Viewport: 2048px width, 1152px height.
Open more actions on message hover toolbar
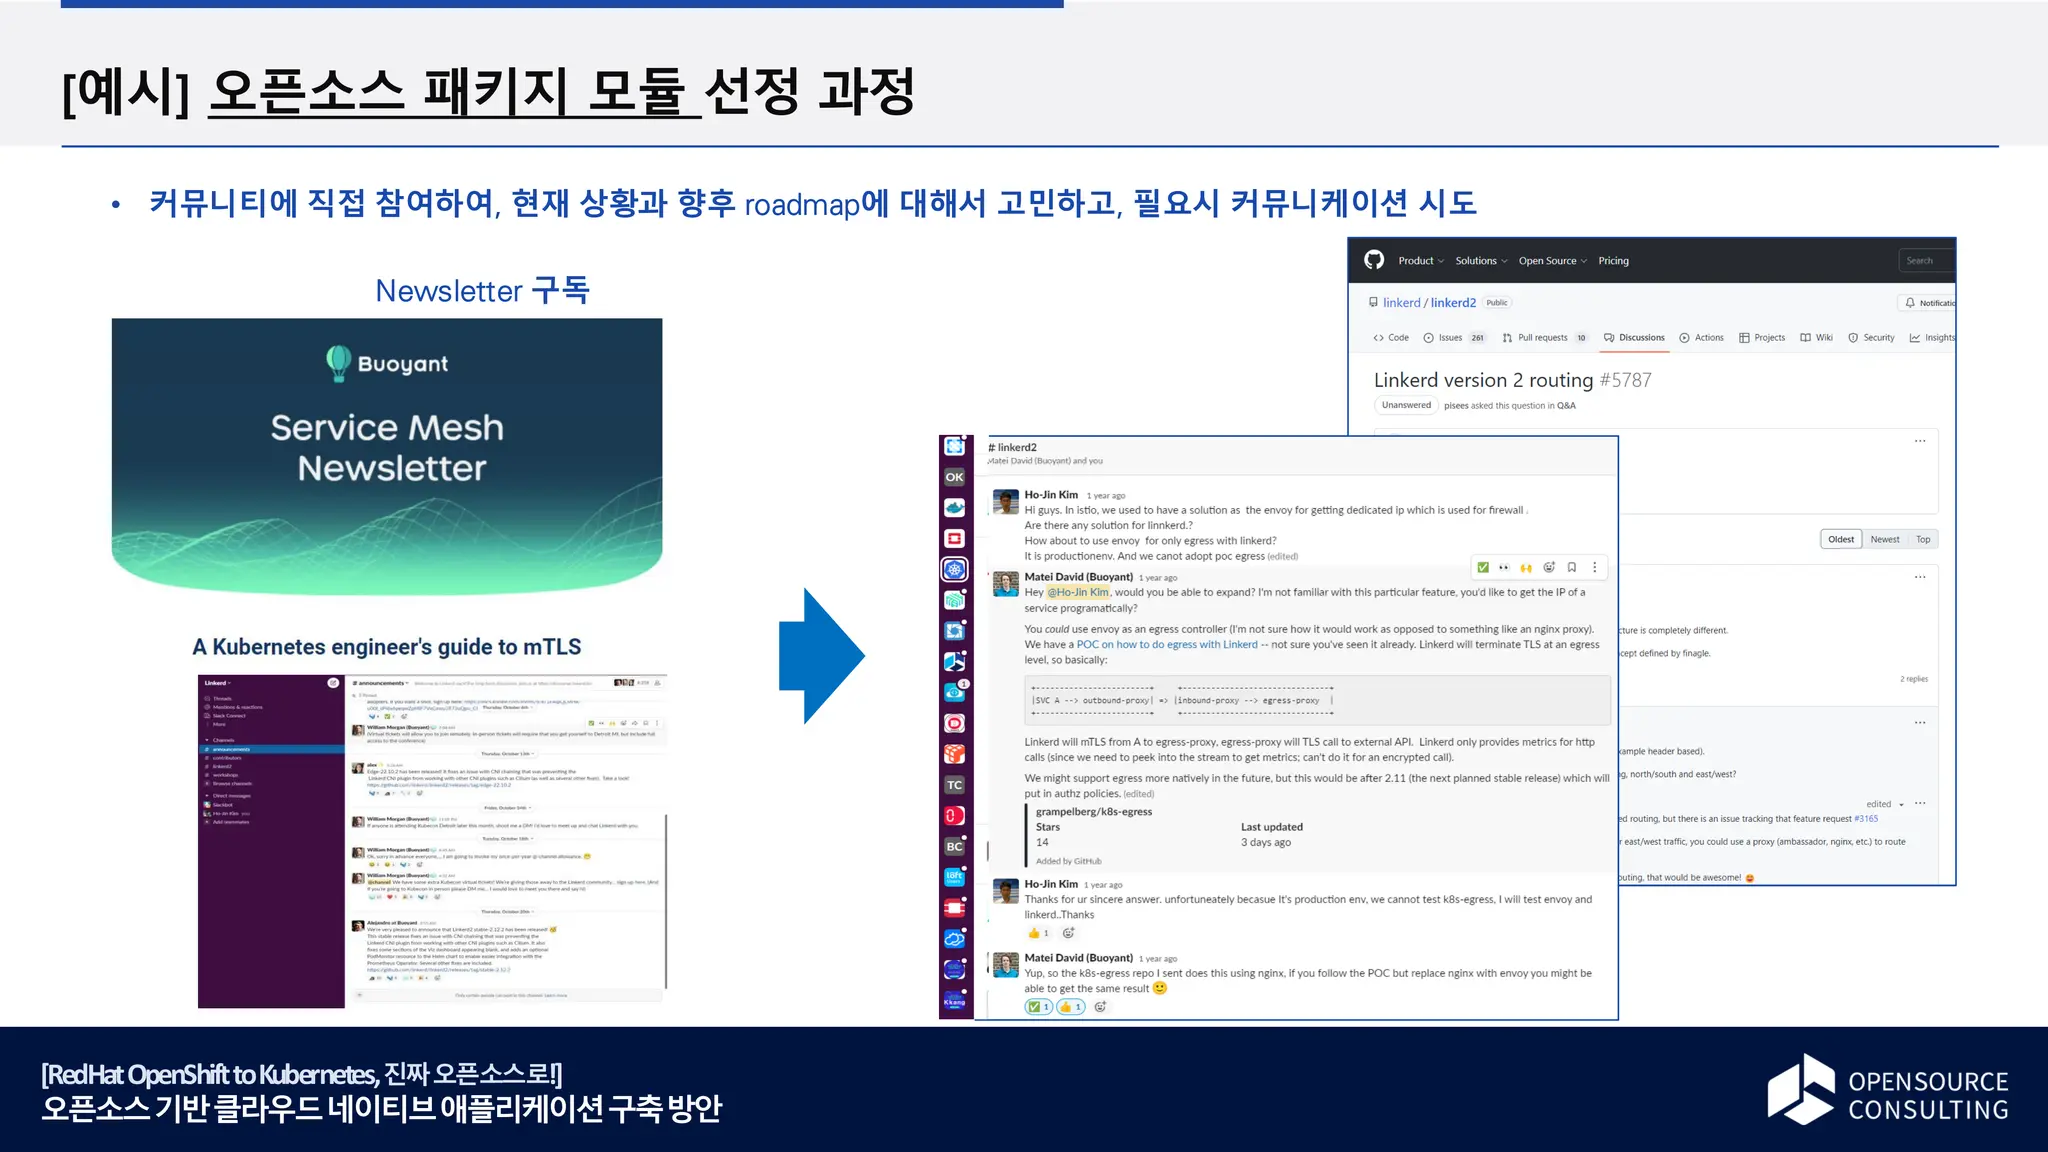pyautogui.click(x=1595, y=567)
